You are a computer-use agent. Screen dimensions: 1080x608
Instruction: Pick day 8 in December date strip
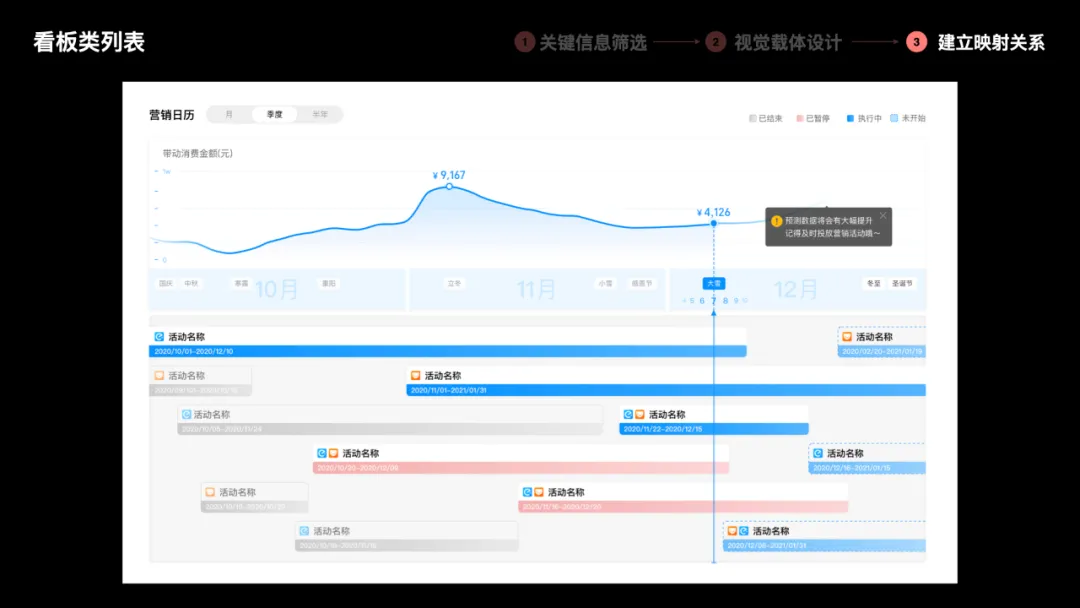pyautogui.click(x=725, y=301)
